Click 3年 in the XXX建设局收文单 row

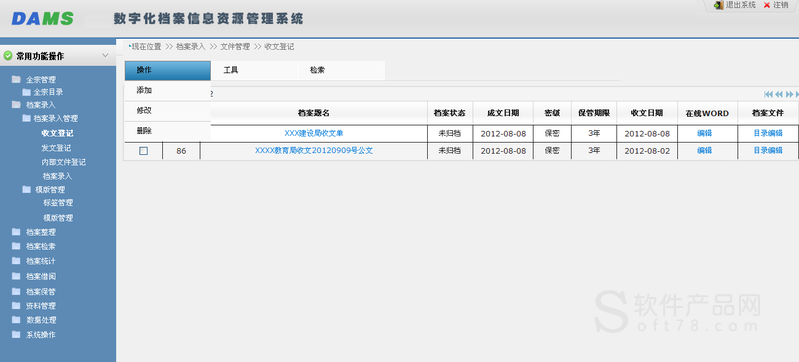tap(594, 134)
